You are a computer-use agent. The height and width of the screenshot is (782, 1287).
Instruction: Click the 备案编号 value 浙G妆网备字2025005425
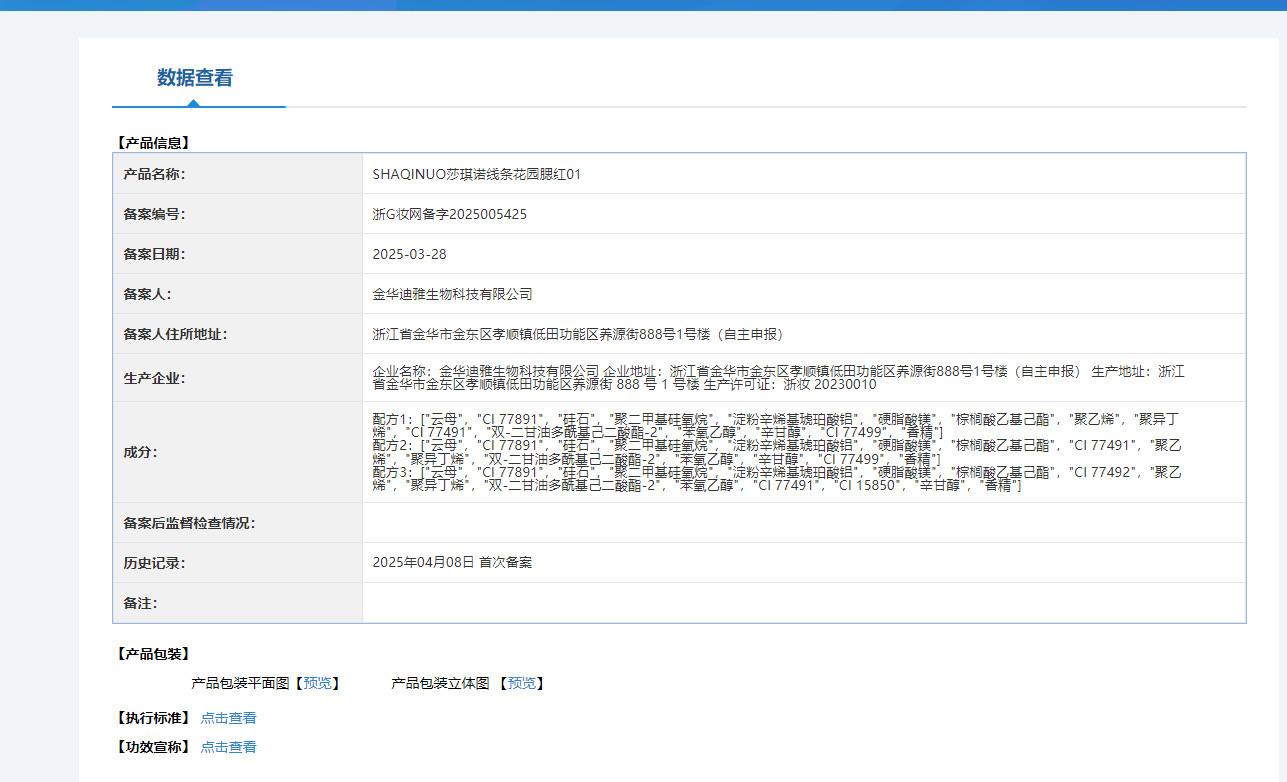point(449,214)
